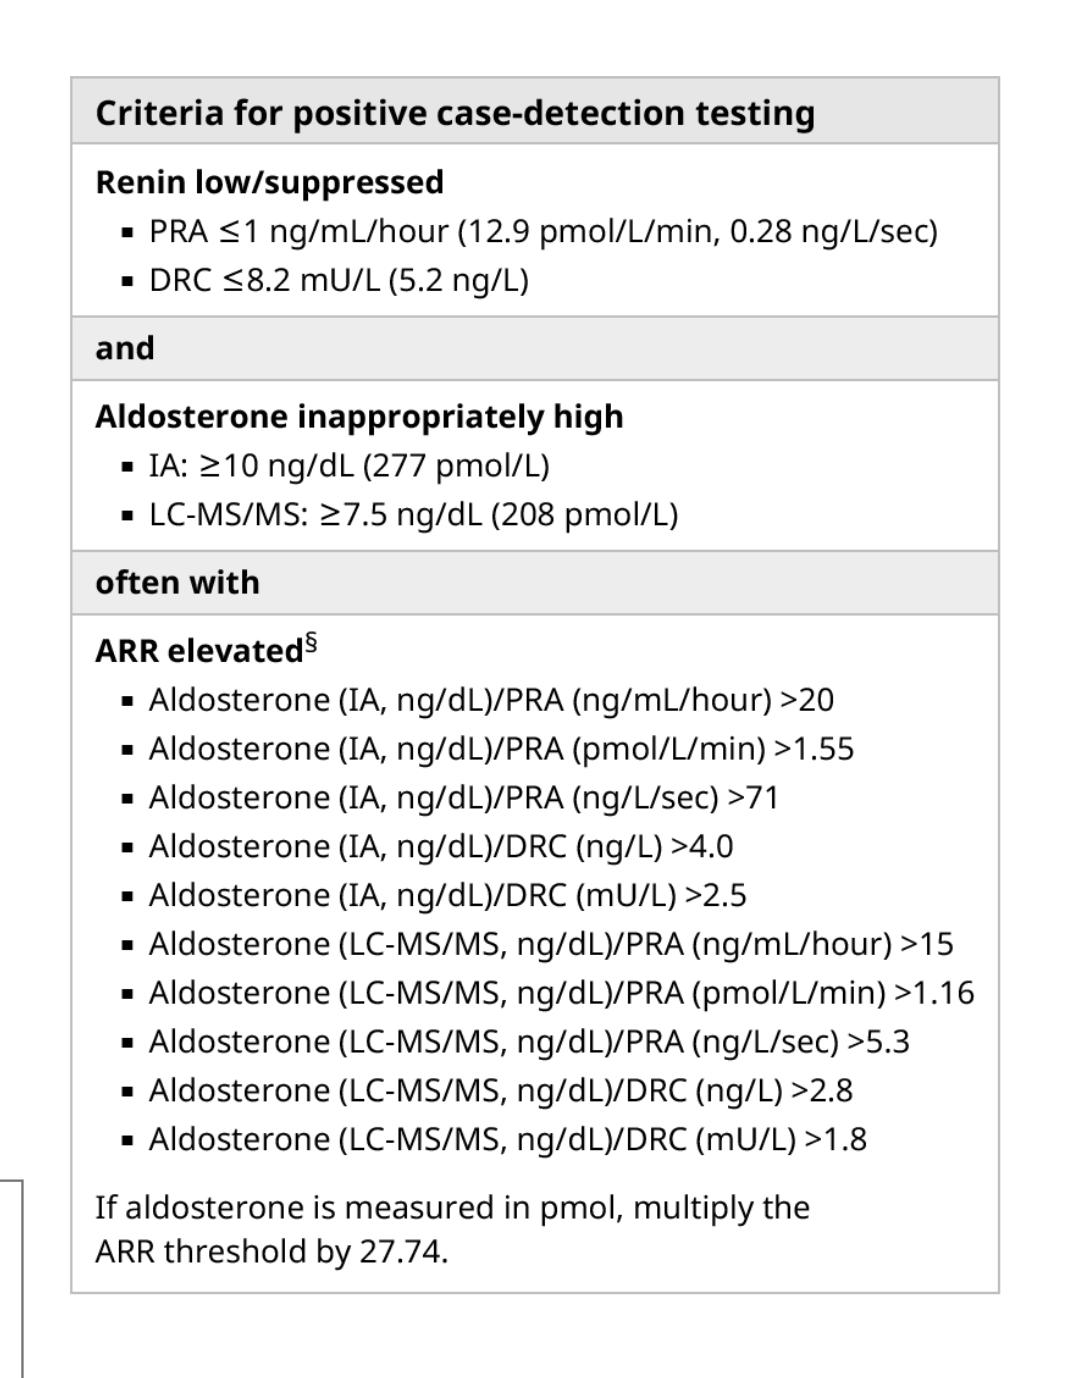1080x1378 pixels.
Task: Click the LC-MS/MS ≥7.5 ng/dL bullet line
Action: tap(413, 514)
